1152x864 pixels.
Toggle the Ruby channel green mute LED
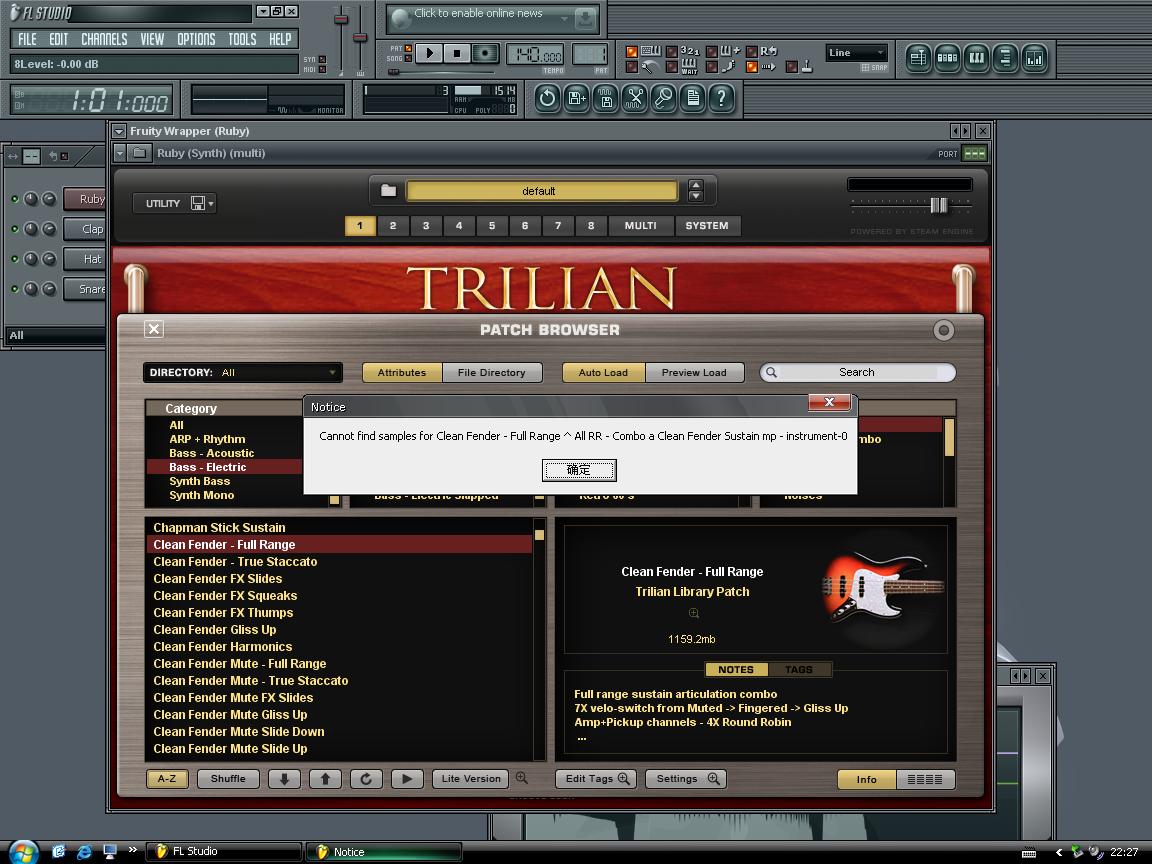[x=15, y=199]
